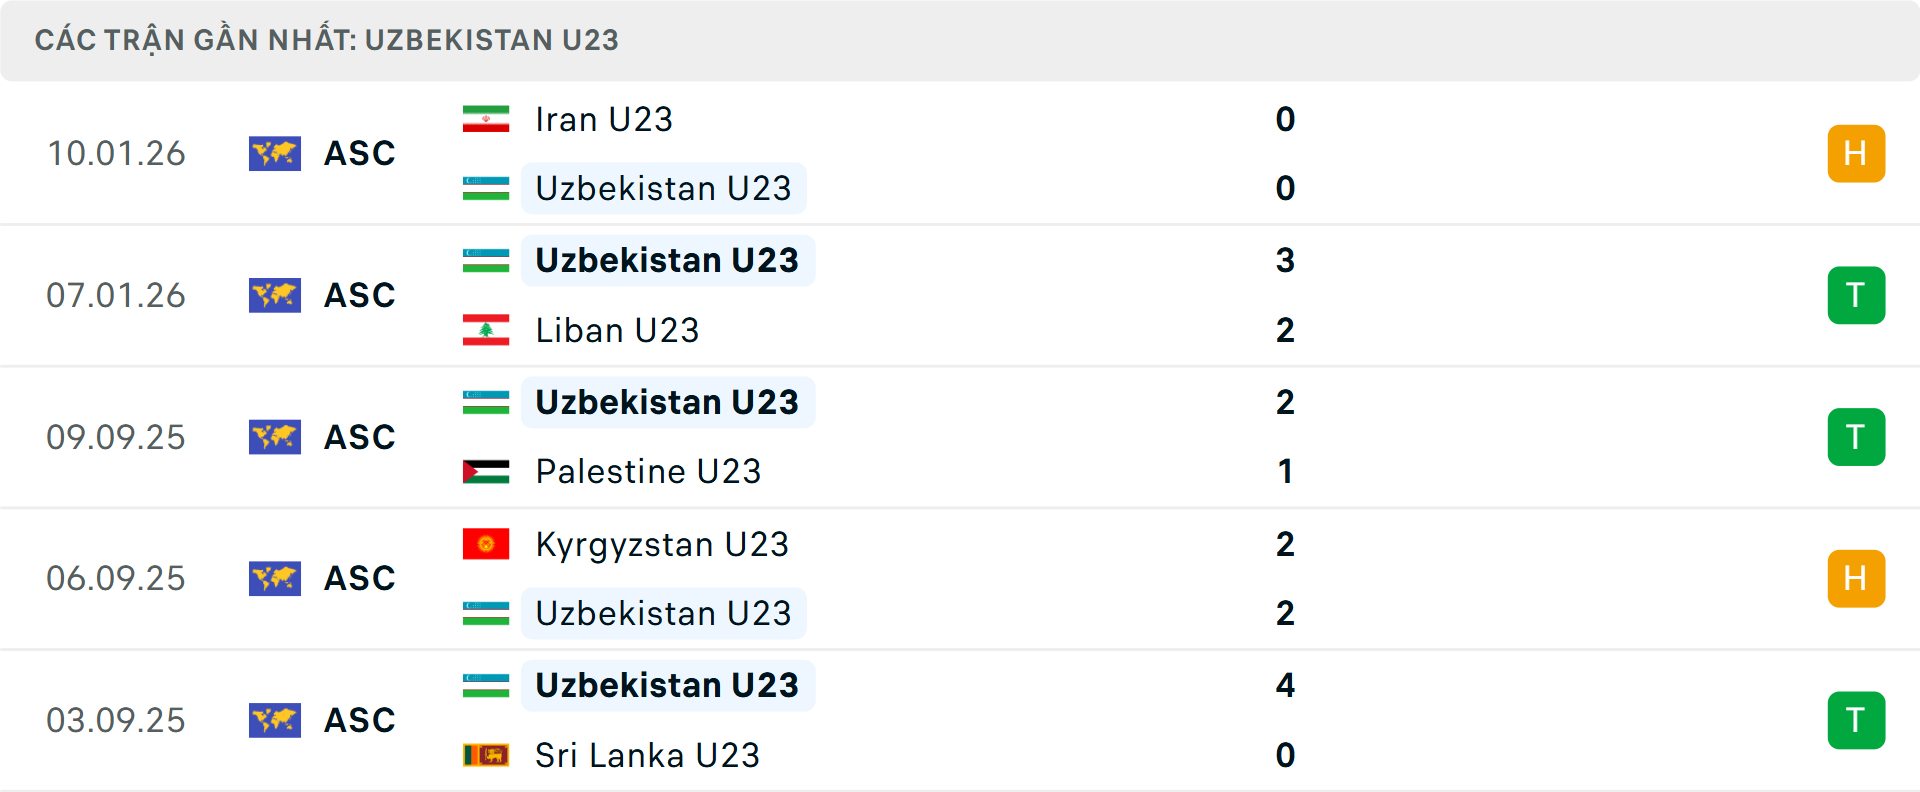Viewport: 1920px width, 792px height.
Task: Click the Liban U23 flag icon
Action: (486, 330)
